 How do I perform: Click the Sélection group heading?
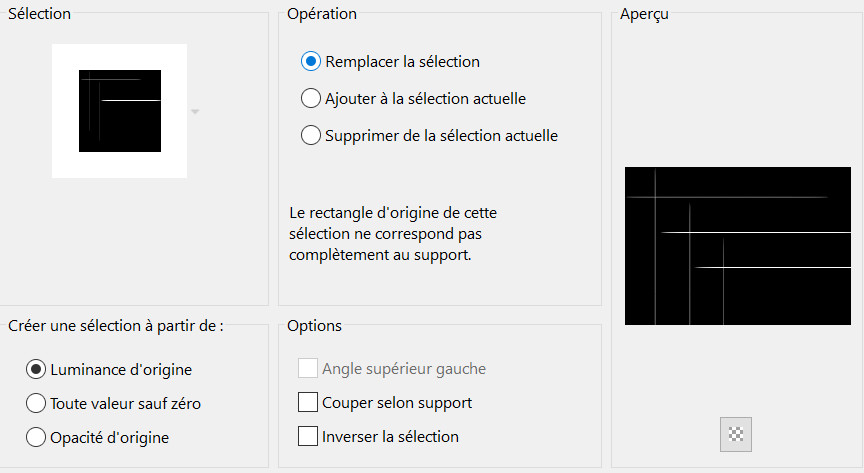pyautogui.click(x=39, y=14)
